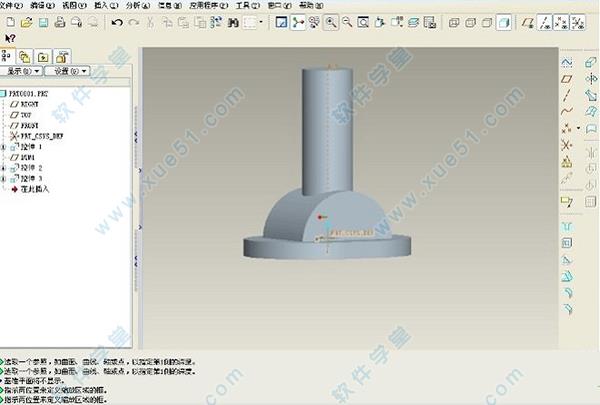Open the Layers tool icon
This screenshot has height=405, width=600.
pos(413,23)
